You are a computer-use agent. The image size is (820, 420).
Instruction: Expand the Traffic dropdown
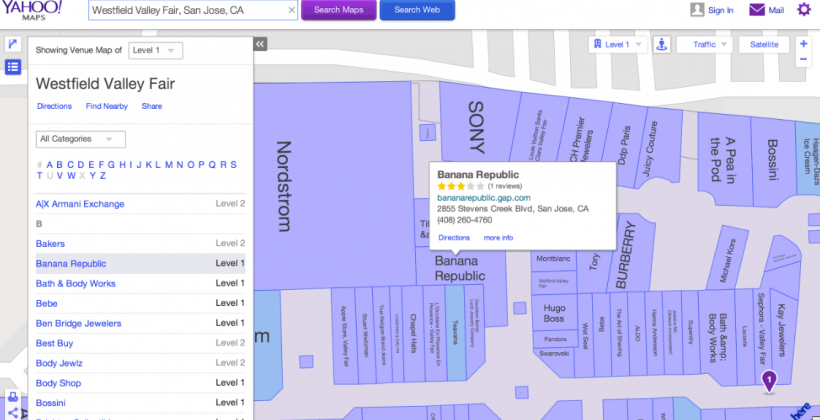(704, 44)
